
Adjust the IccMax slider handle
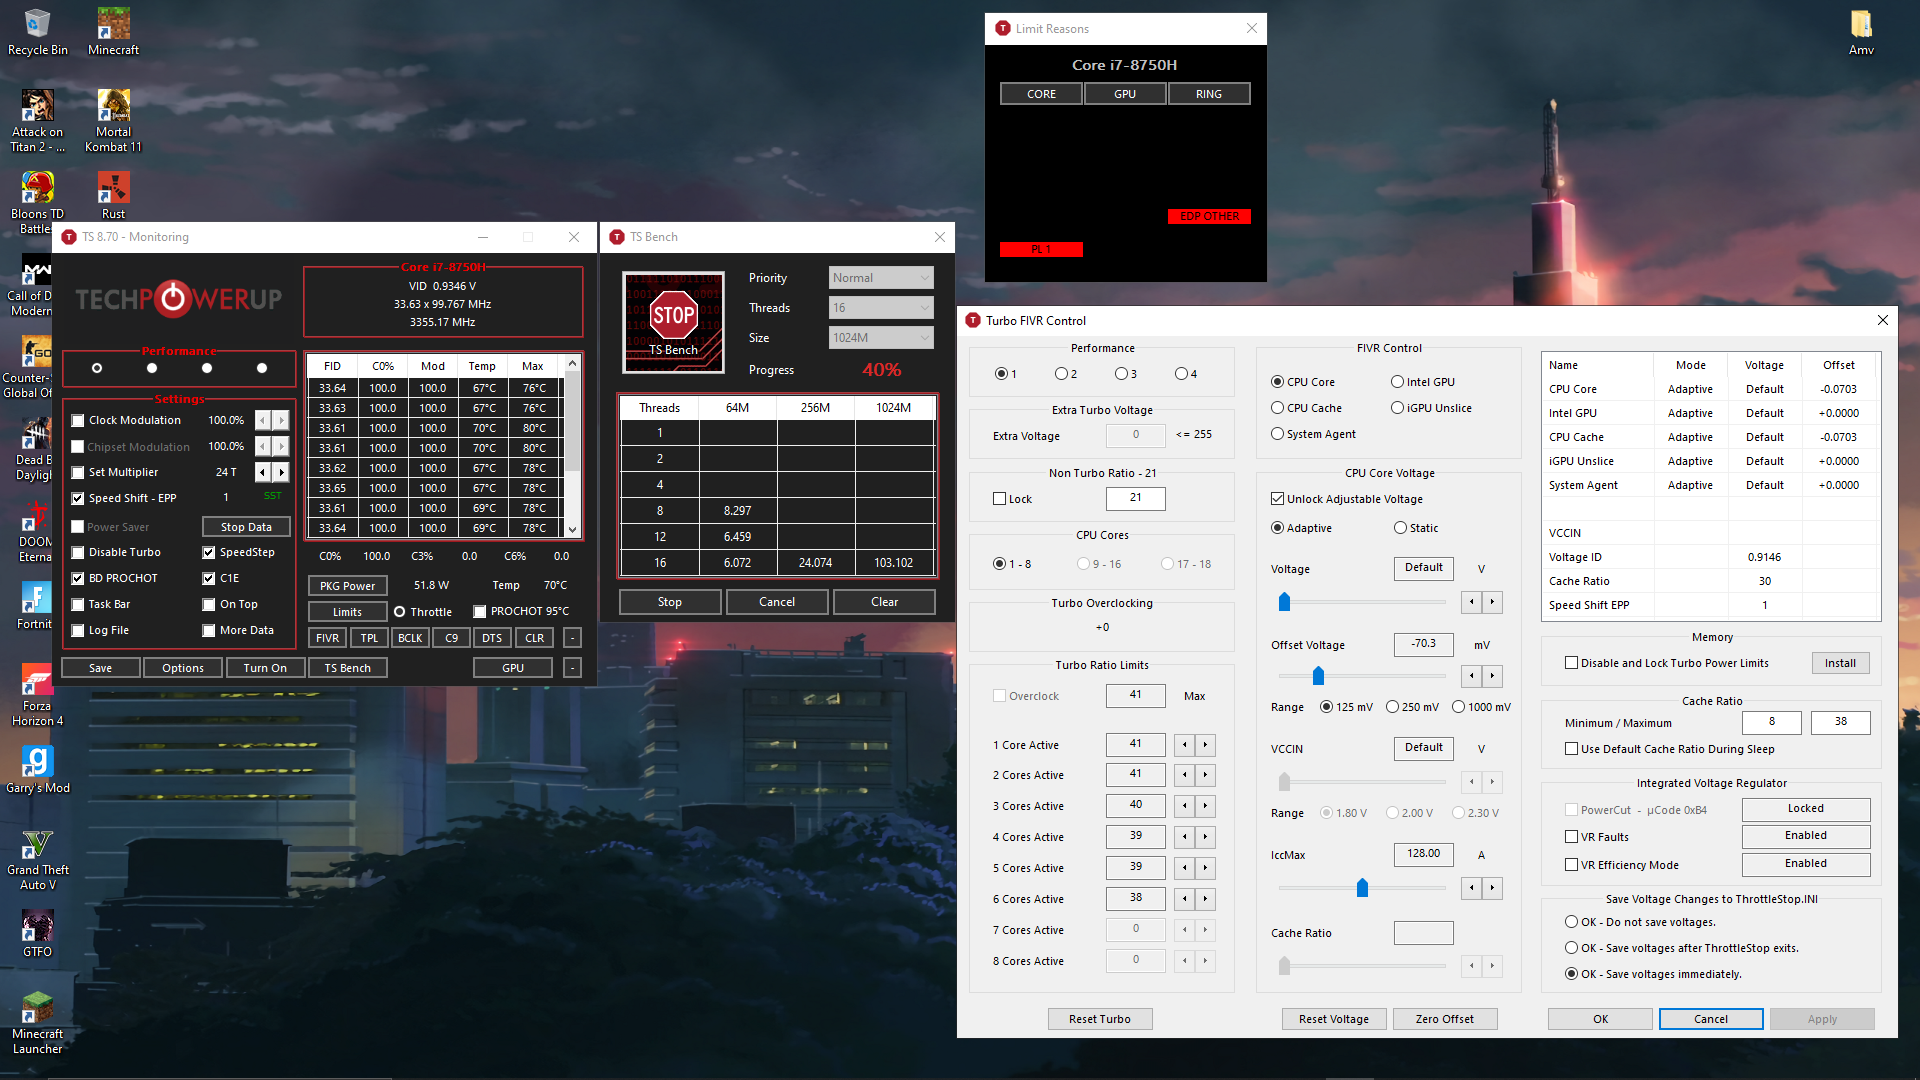click(x=1362, y=888)
